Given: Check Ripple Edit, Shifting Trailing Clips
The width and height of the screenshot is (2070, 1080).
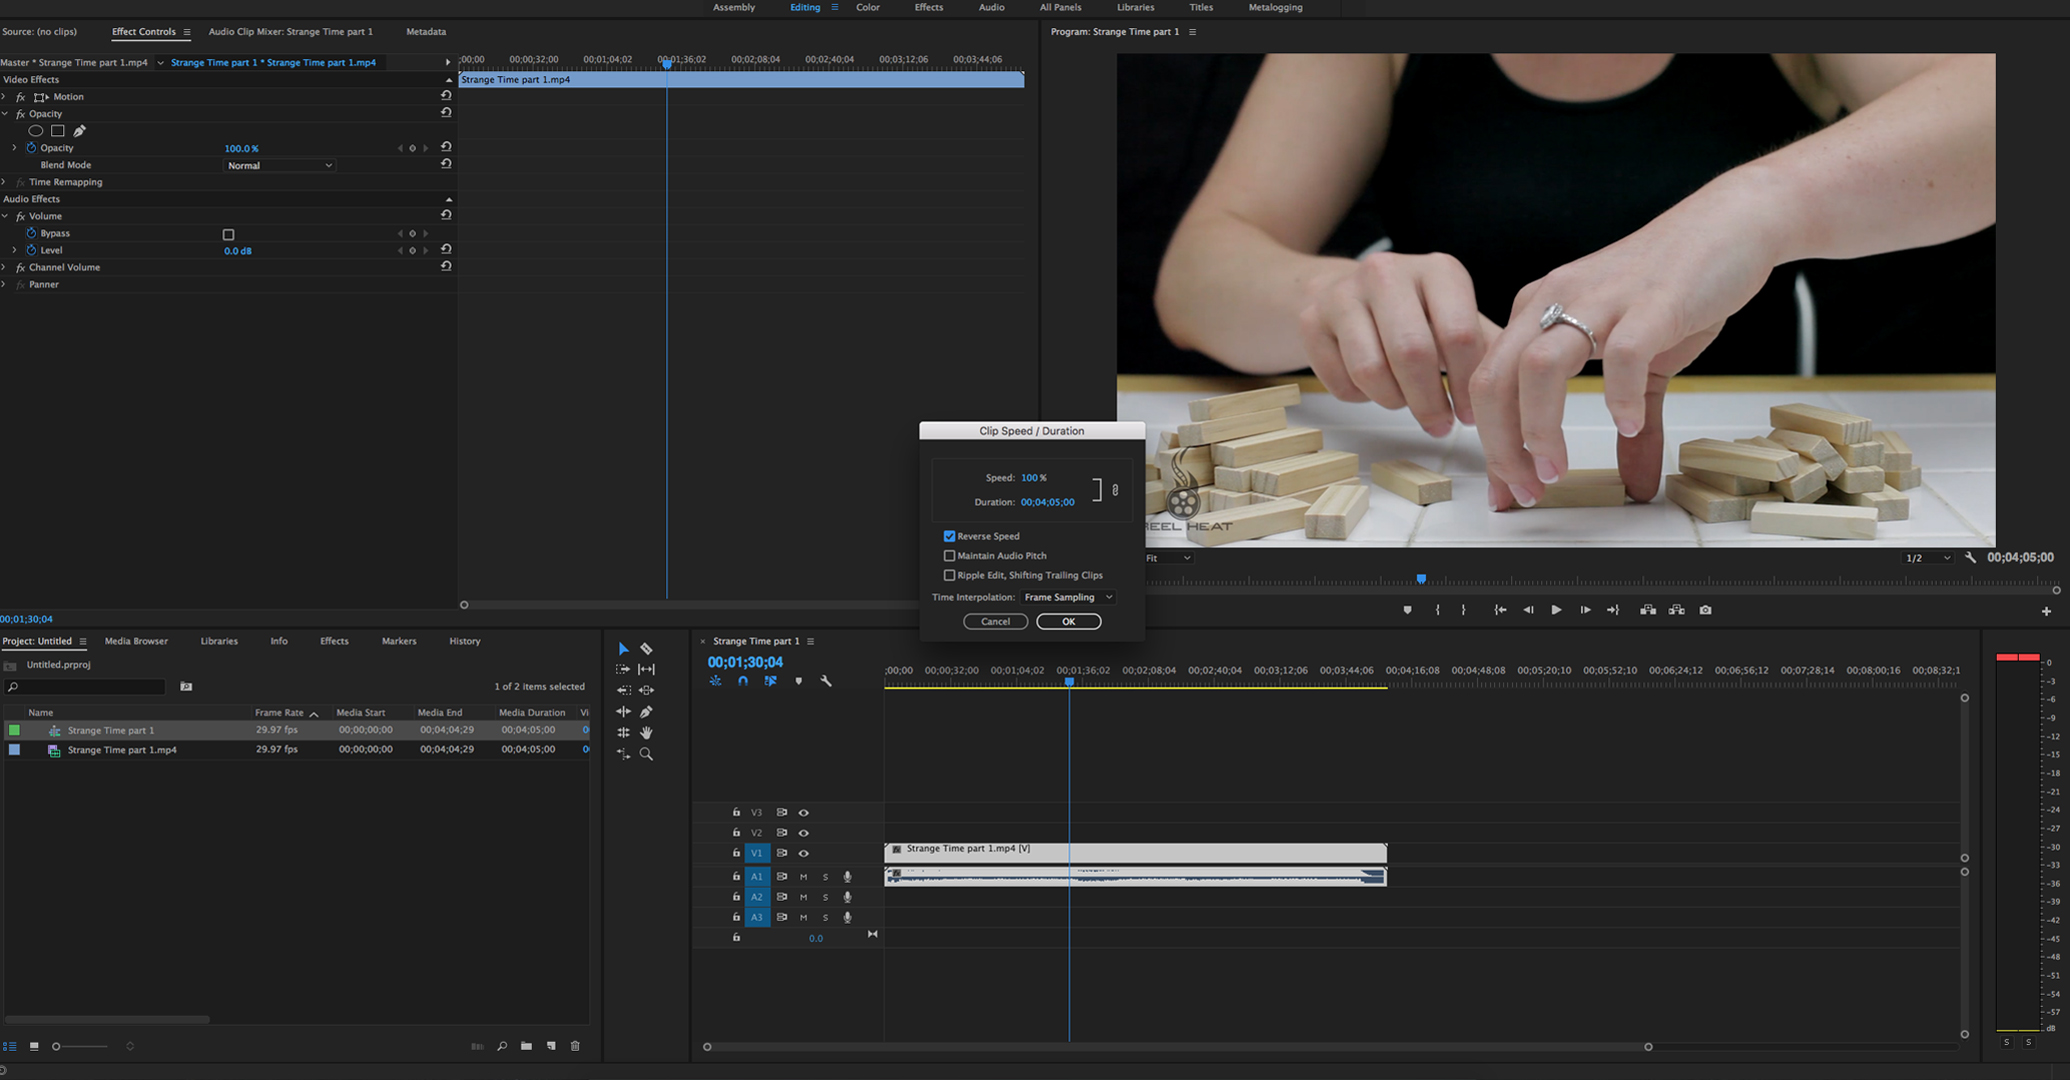Looking at the screenshot, I should pos(949,576).
